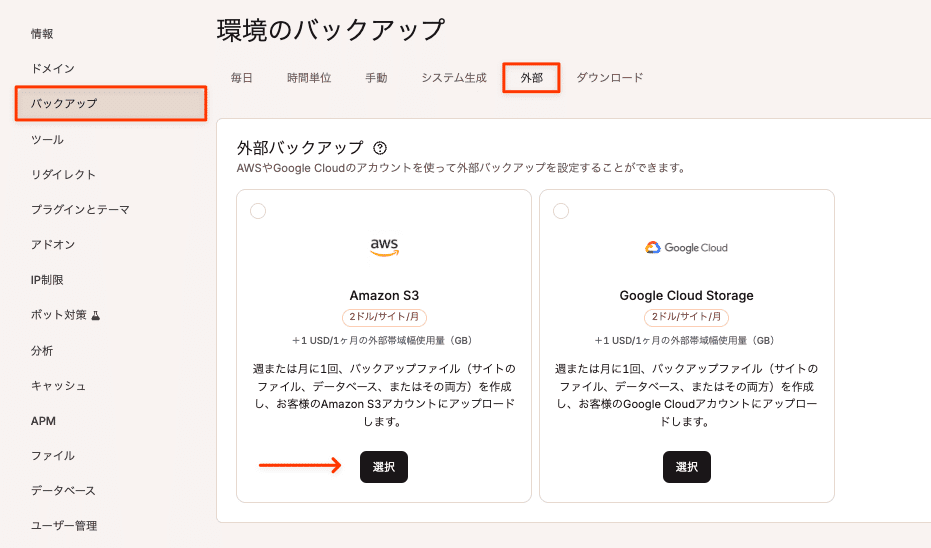Image resolution: width=931 pixels, height=548 pixels.
Task: Click the beaker icon next to ボット対策
Action: [96, 315]
